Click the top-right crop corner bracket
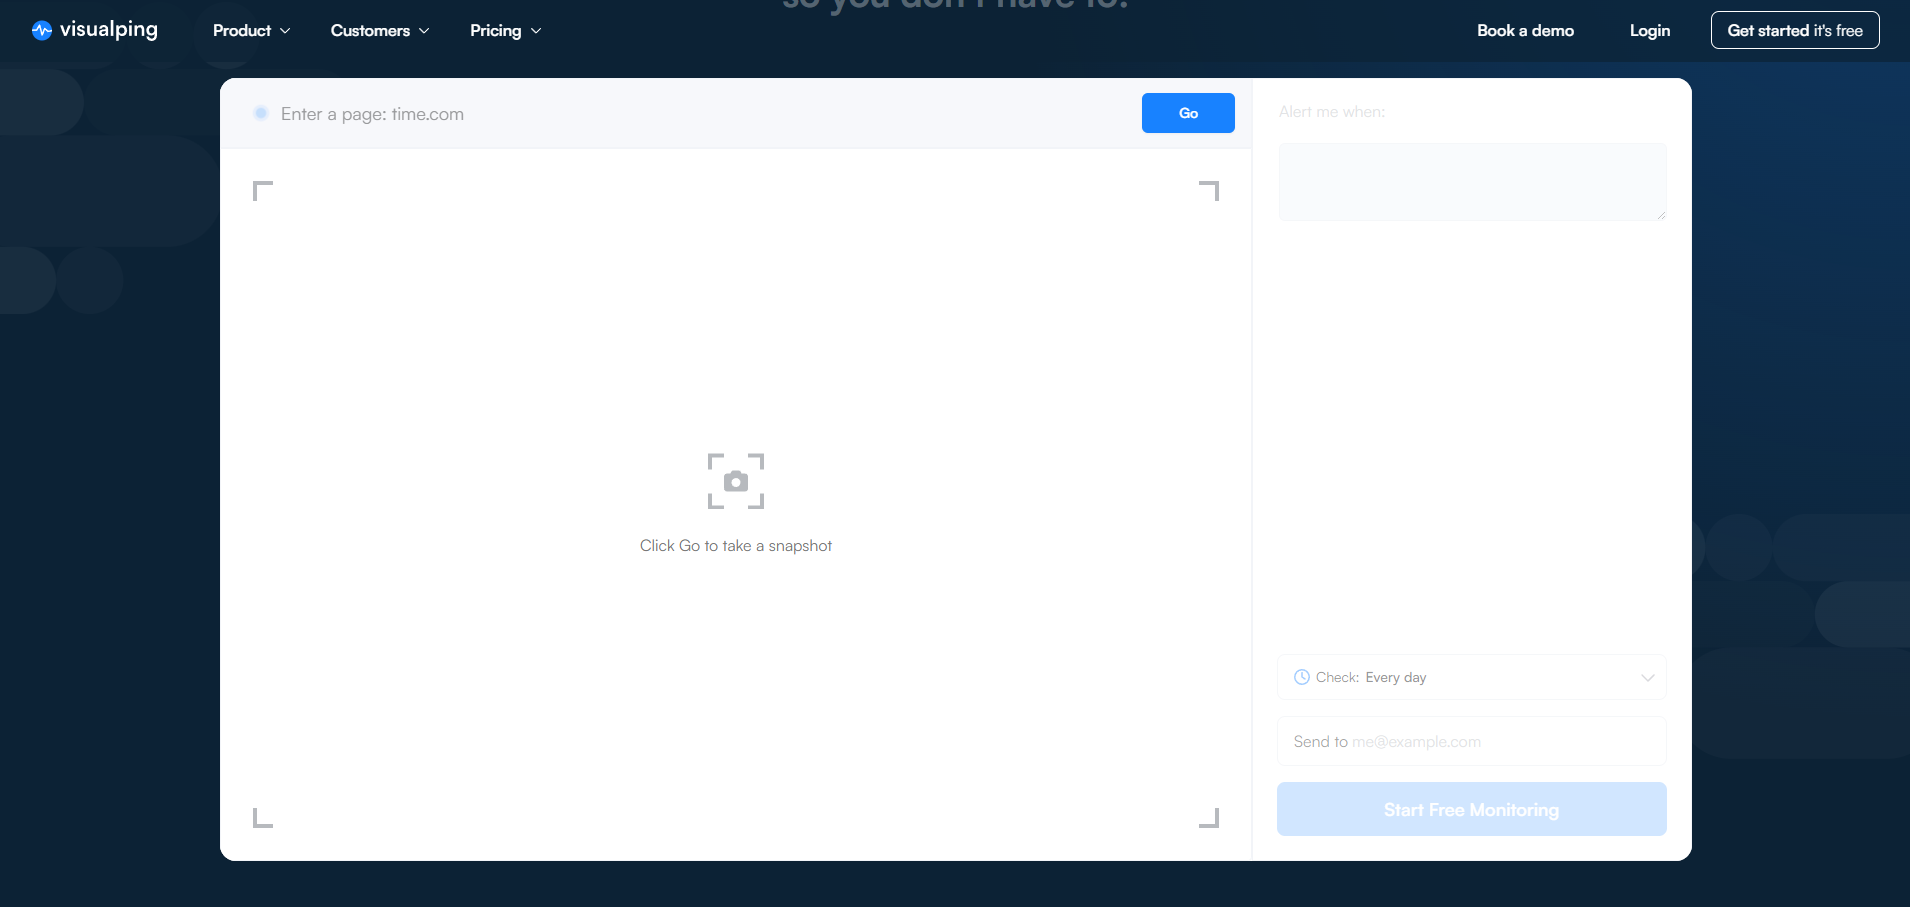This screenshot has height=907, width=1910. pyautogui.click(x=1209, y=190)
